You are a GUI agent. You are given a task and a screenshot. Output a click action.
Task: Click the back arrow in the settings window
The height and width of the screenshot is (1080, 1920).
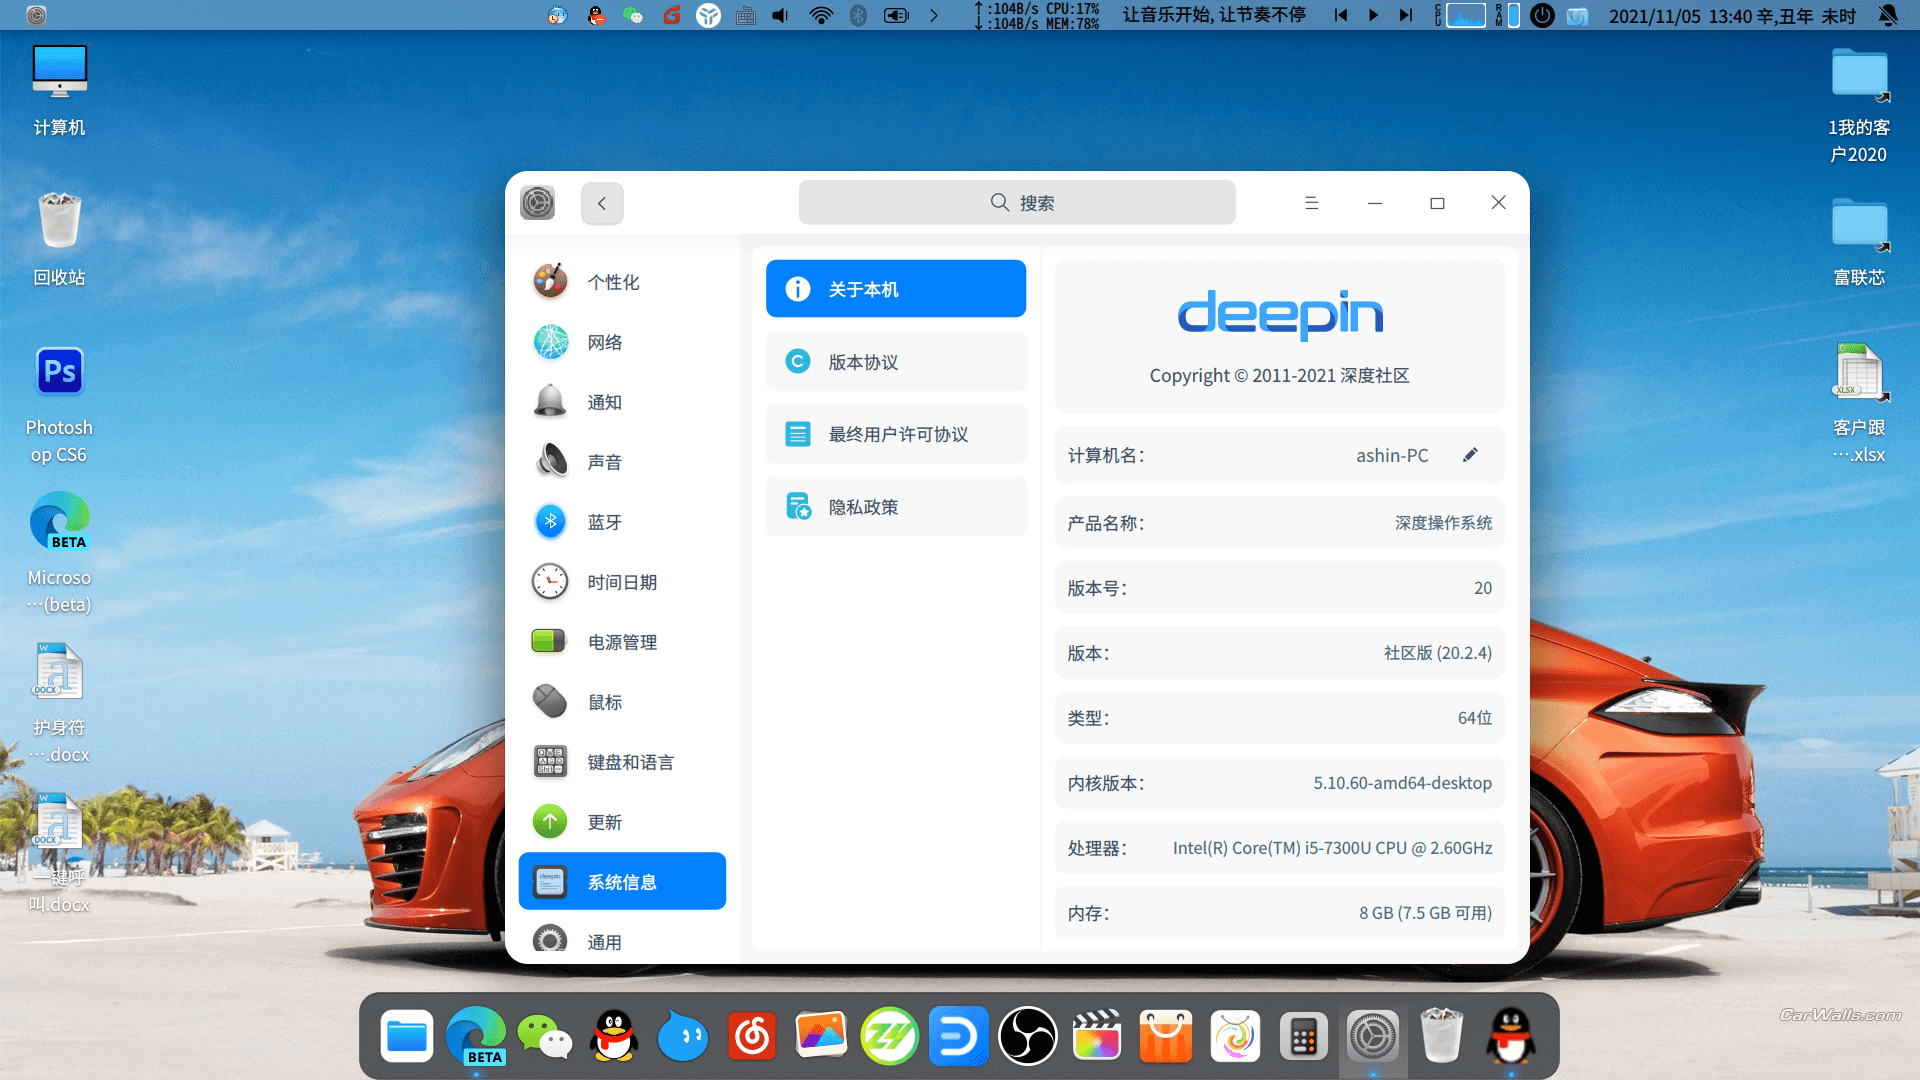pos(602,202)
